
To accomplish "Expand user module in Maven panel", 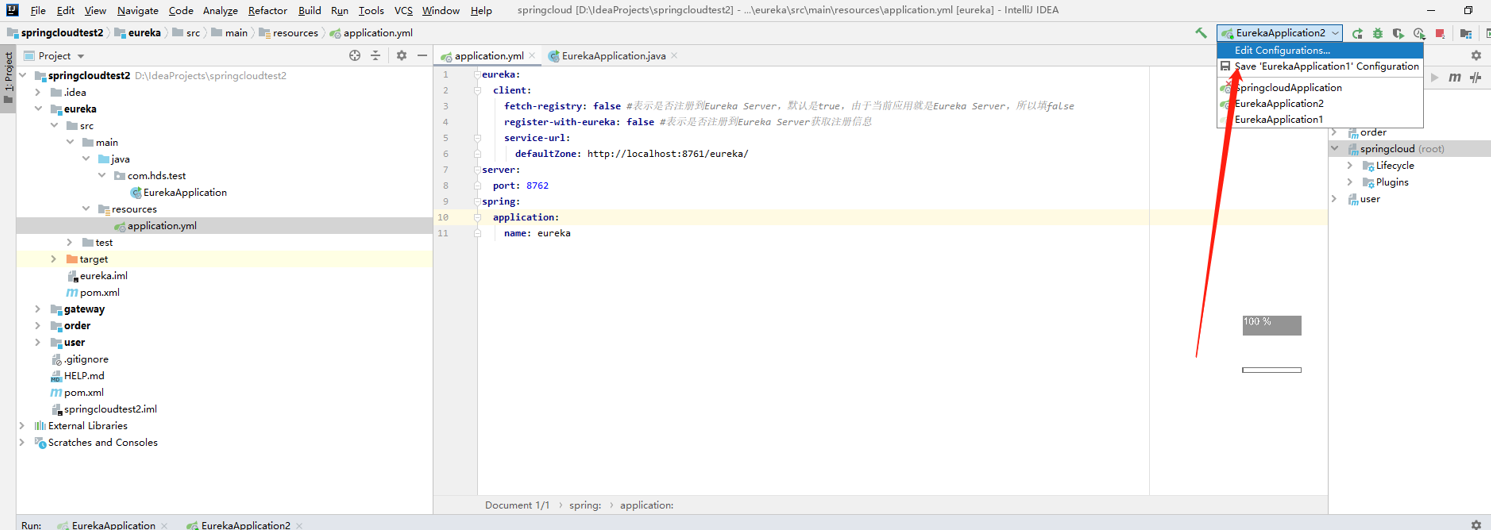I will [1334, 199].
